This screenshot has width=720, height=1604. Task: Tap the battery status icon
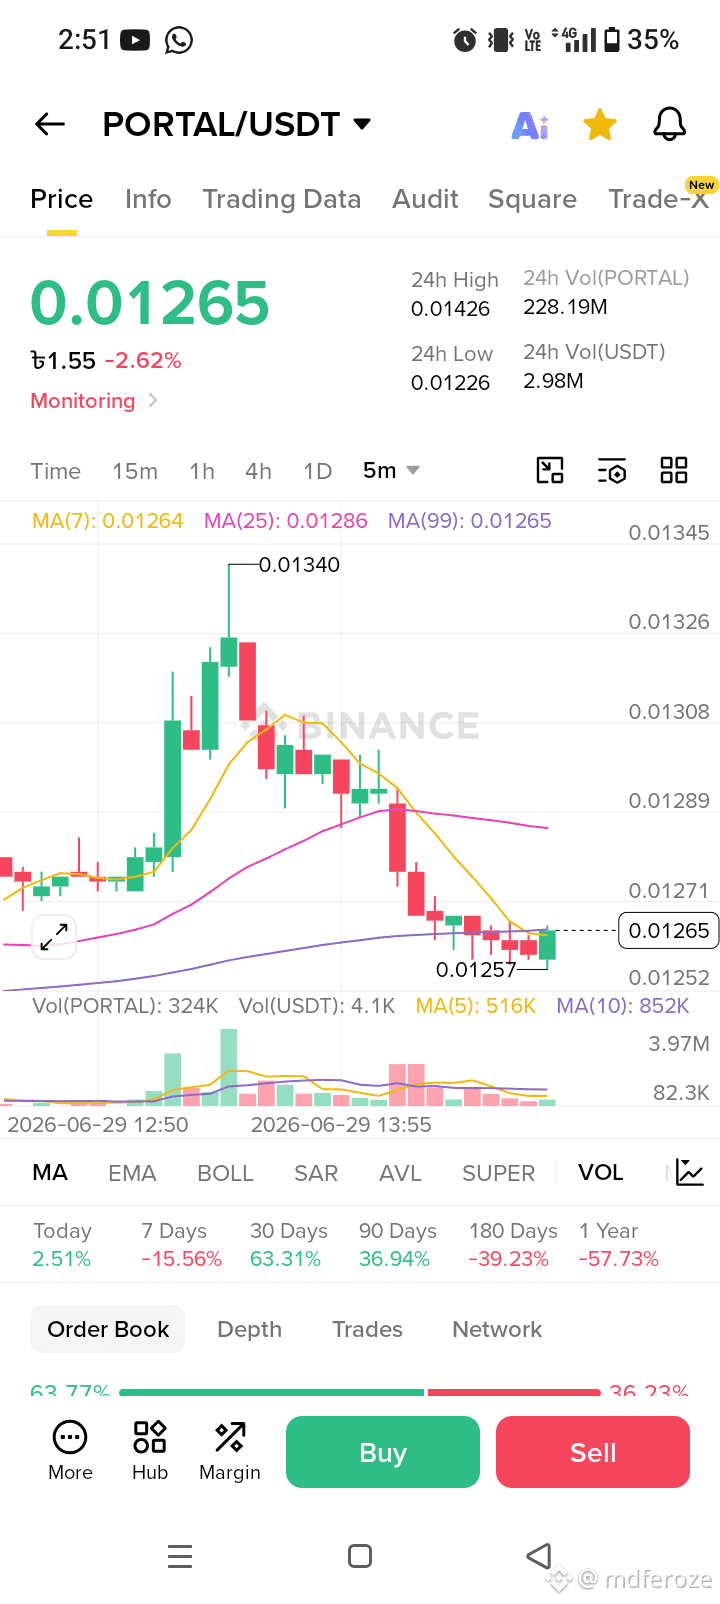[610, 40]
